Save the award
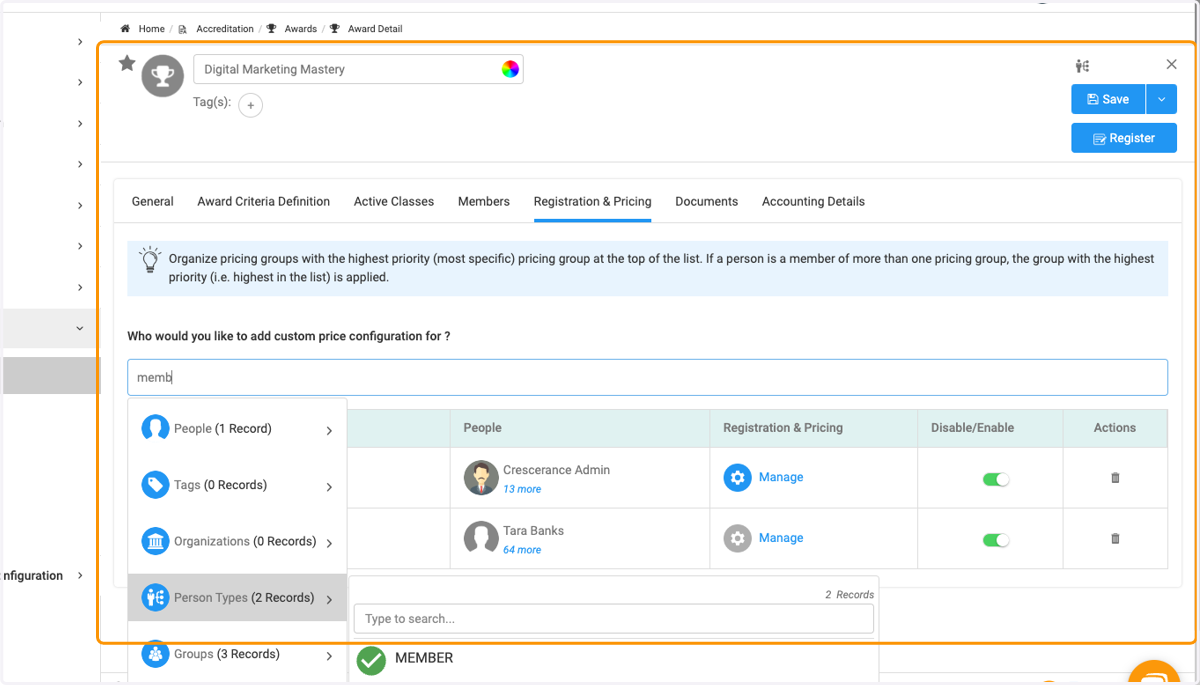Image resolution: width=1200 pixels, height=685 pixels. (1108, 99)
